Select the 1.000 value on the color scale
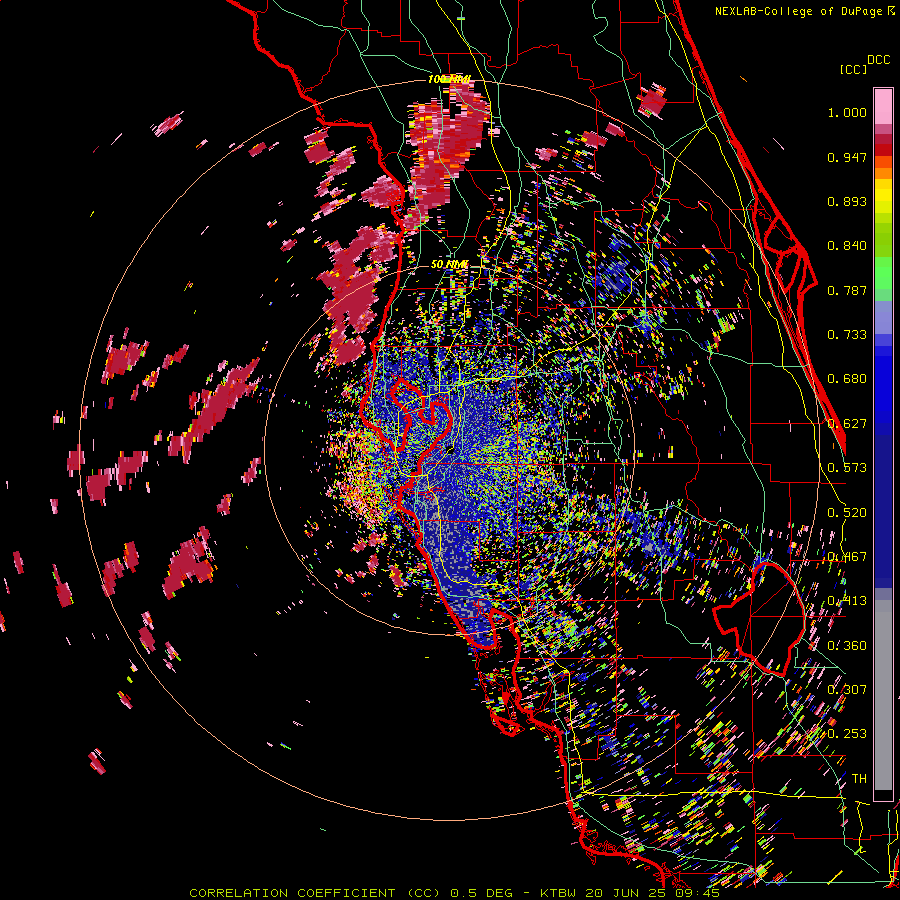The width and height of the screenshot is (900, 900). click(847, 112)
